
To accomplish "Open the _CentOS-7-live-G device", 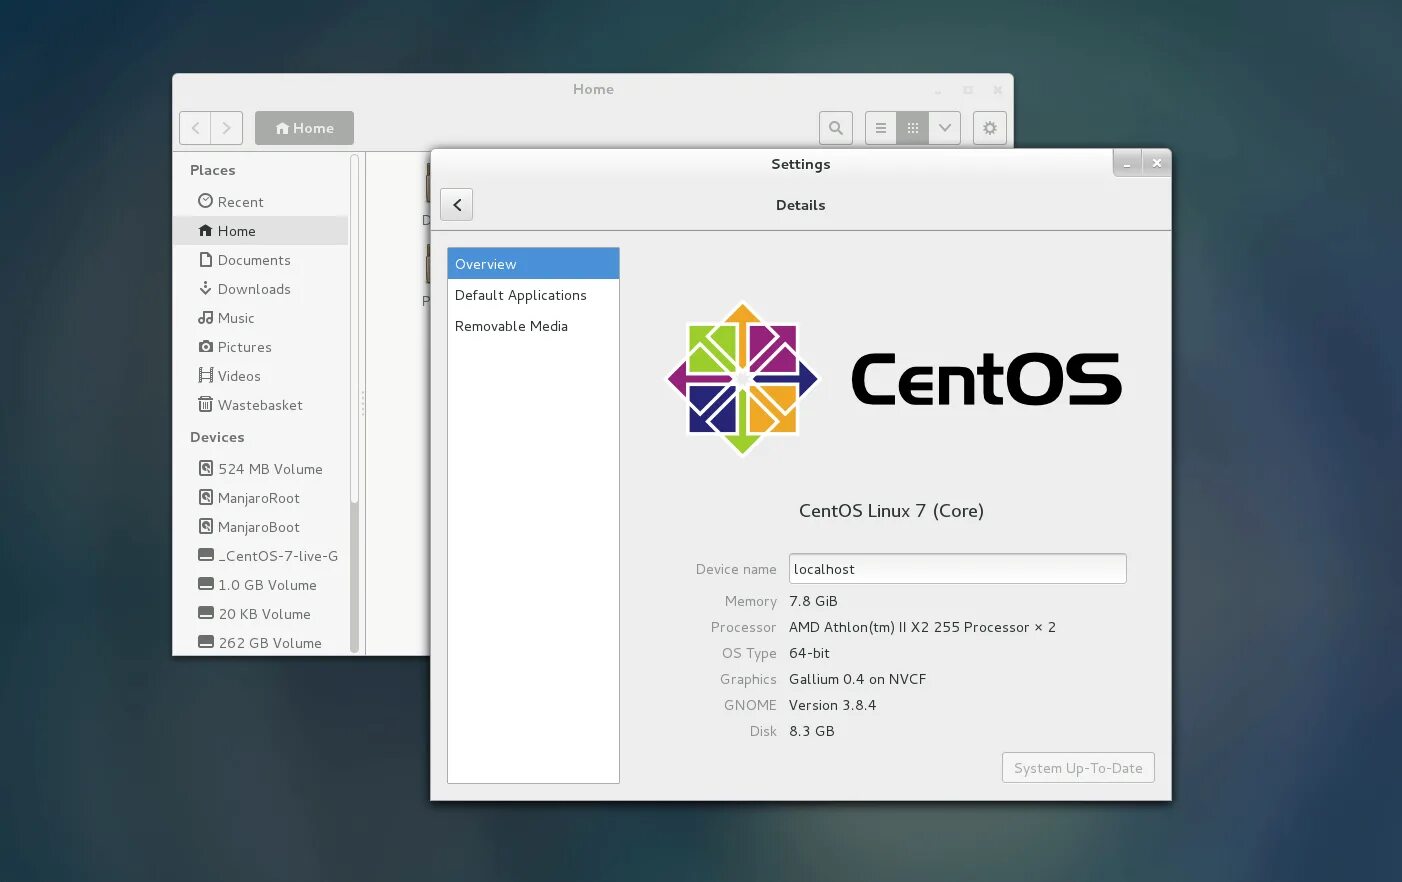I will pos(261,556).
